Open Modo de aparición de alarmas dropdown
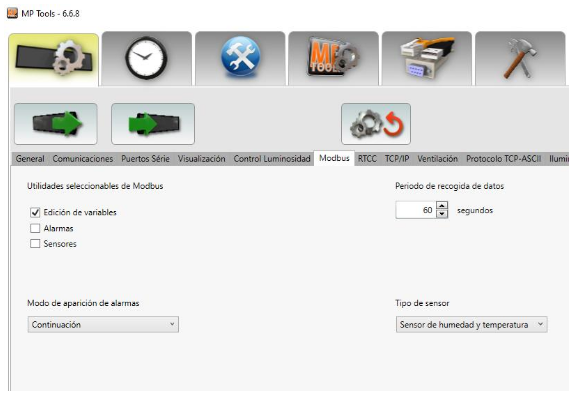 (x=103, y=324)
